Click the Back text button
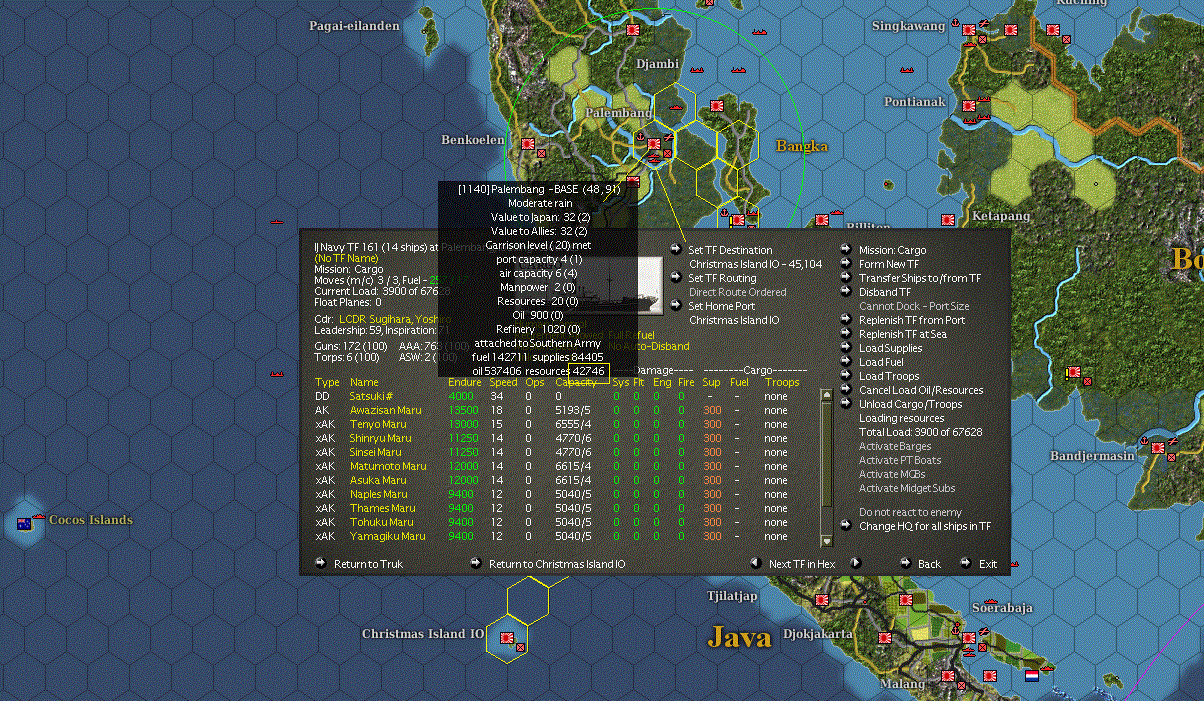This screenshot has width=1204, height=701. click(x=929, y=564)
